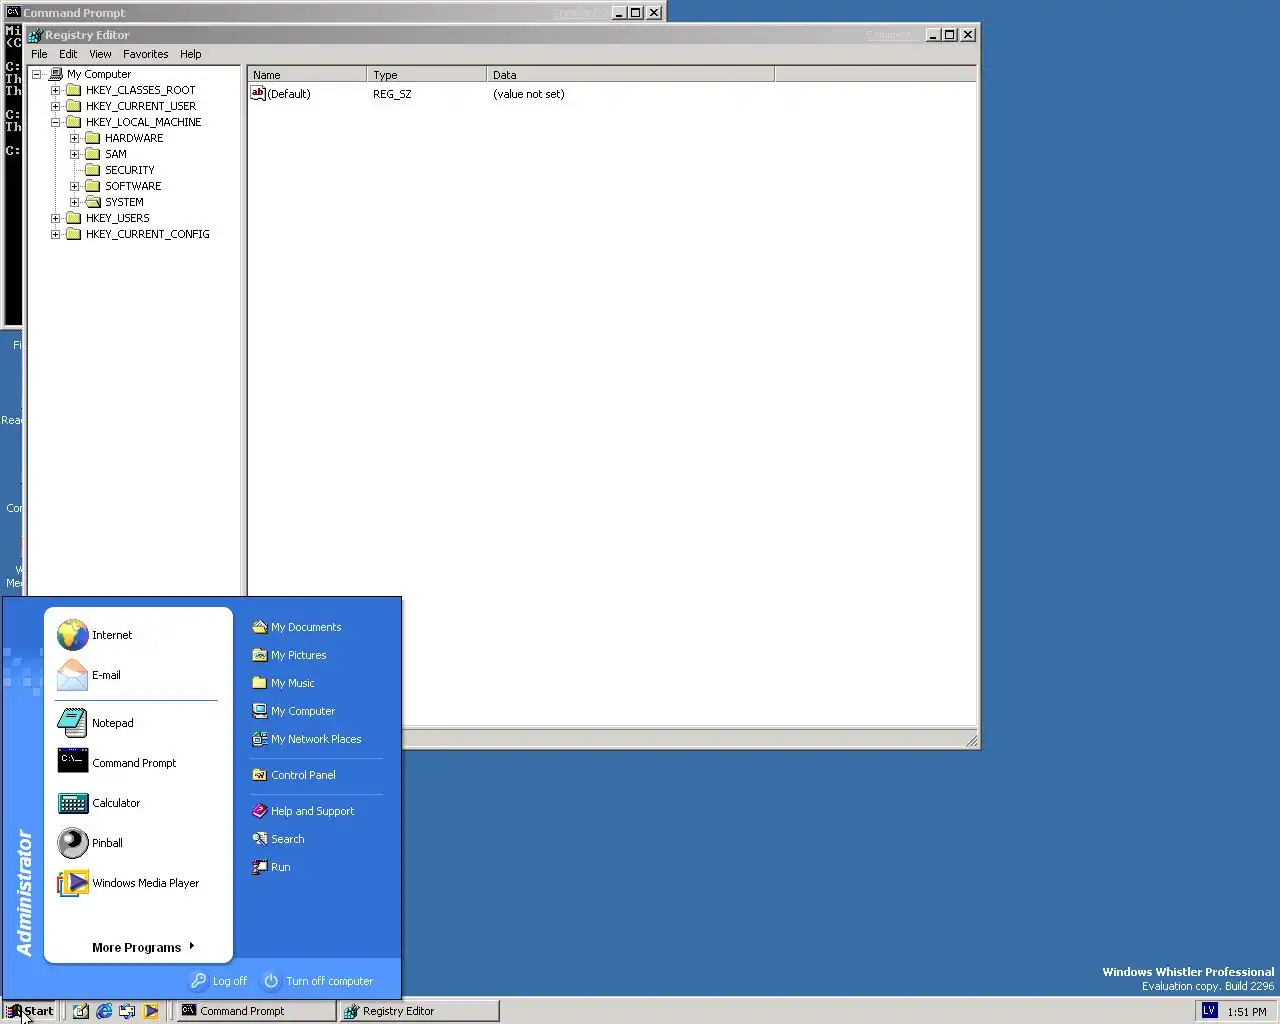
Task: Click the (value not set) data cell
Action: 529,94
